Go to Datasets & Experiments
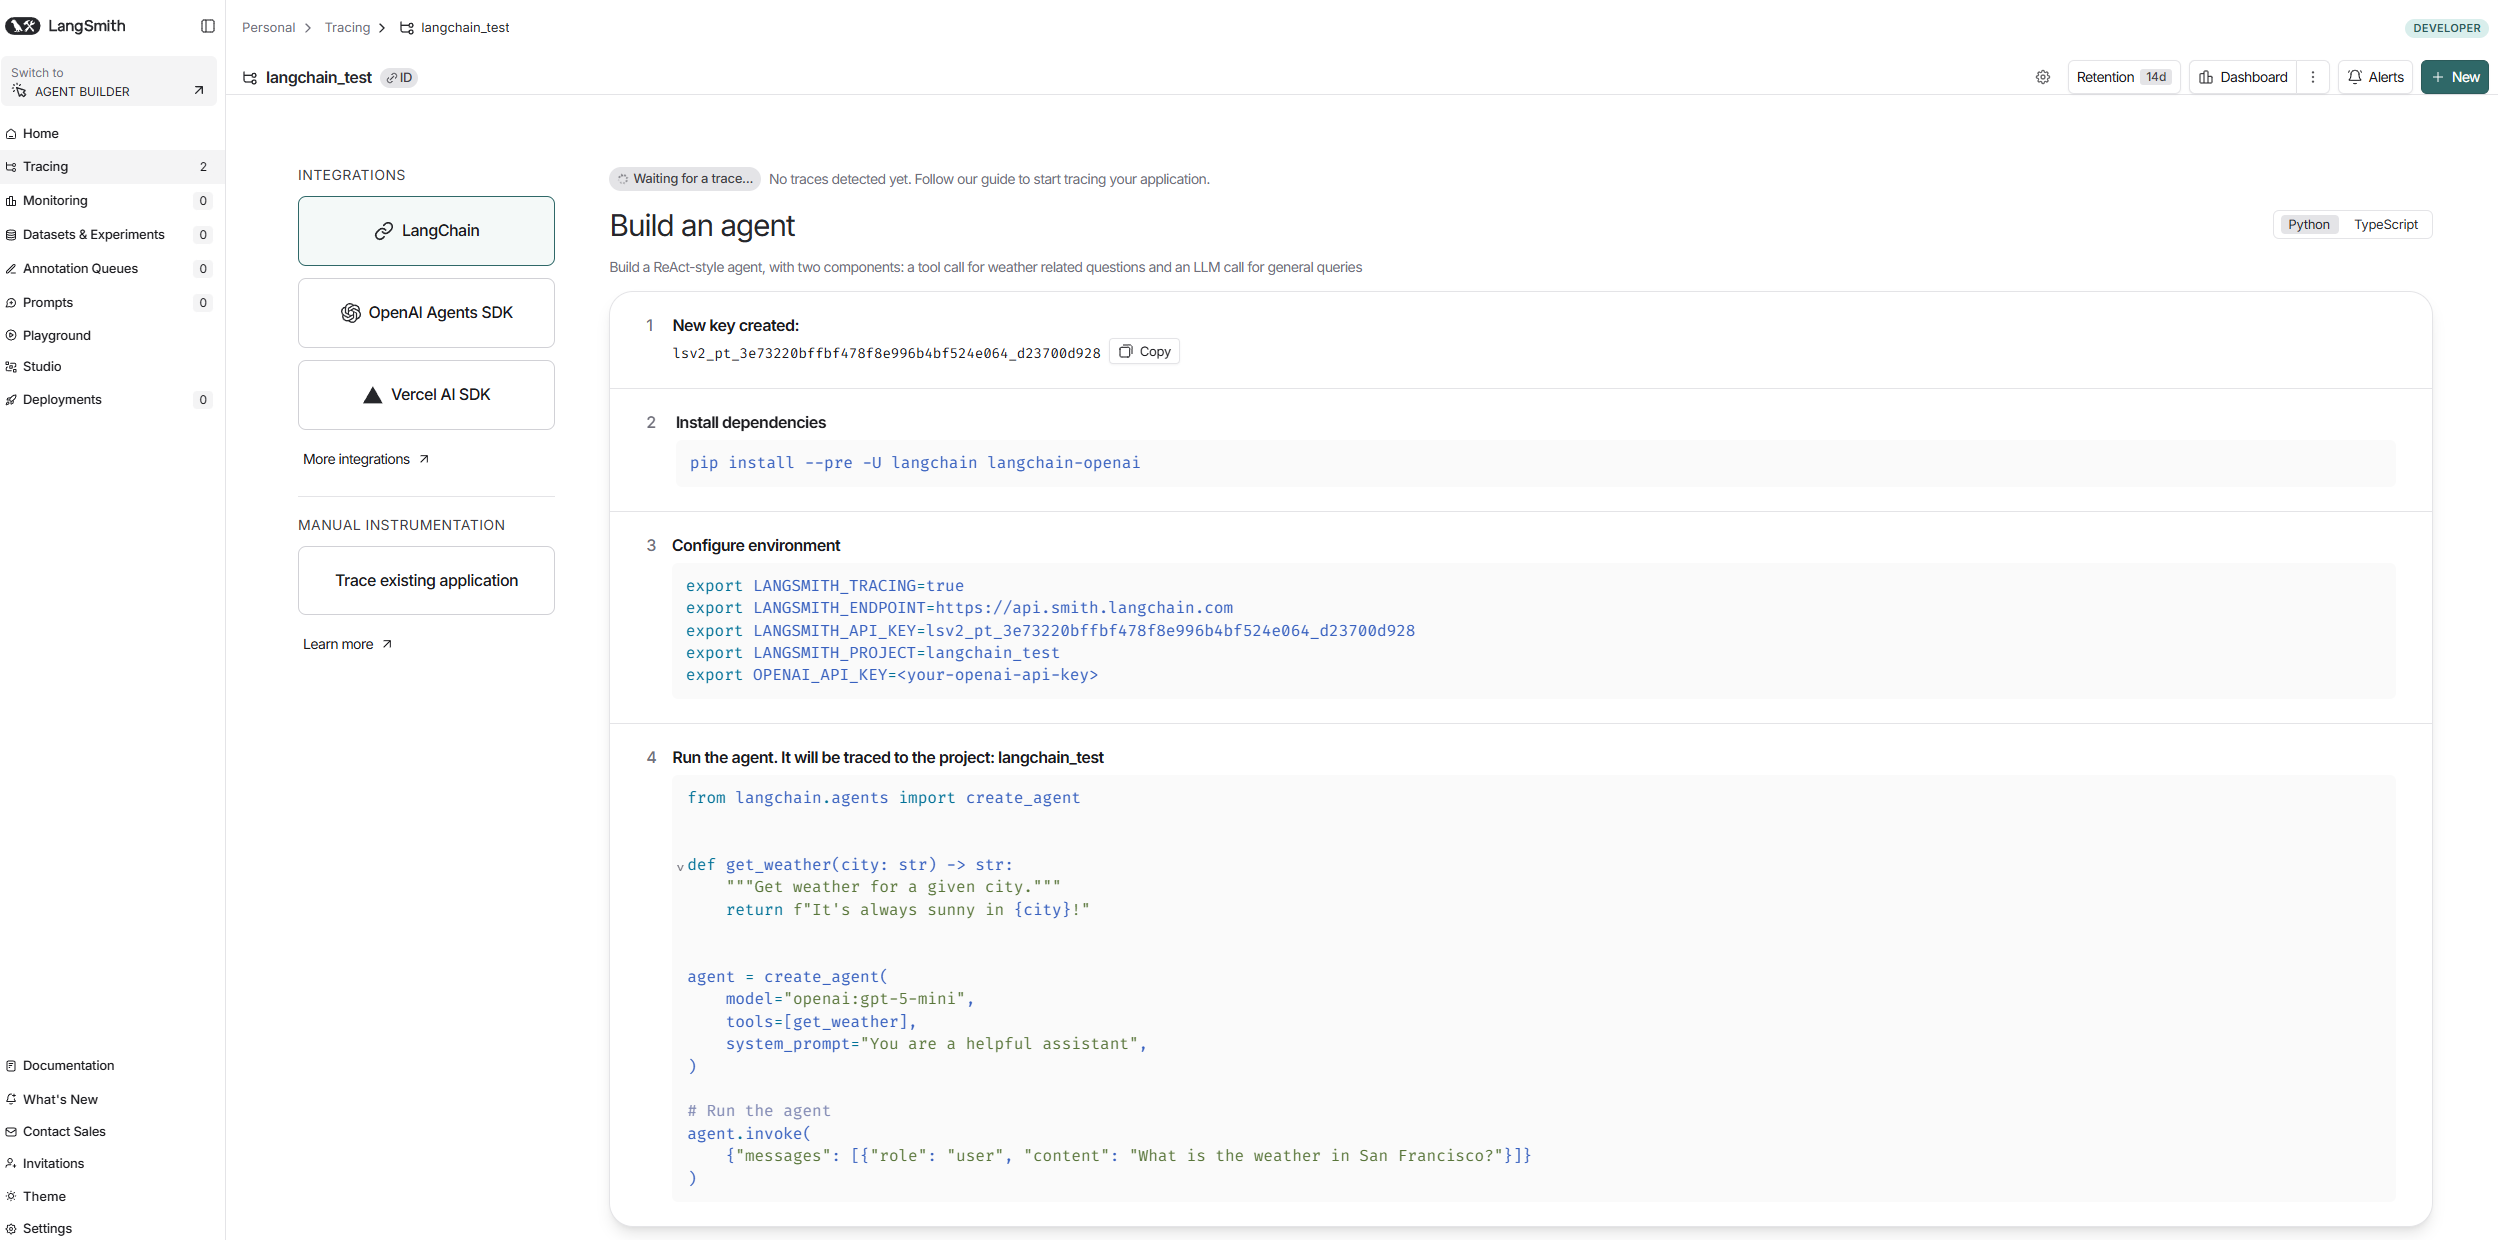The height and width of the screenshot is (1240, 2498). [x=93, y=235]
